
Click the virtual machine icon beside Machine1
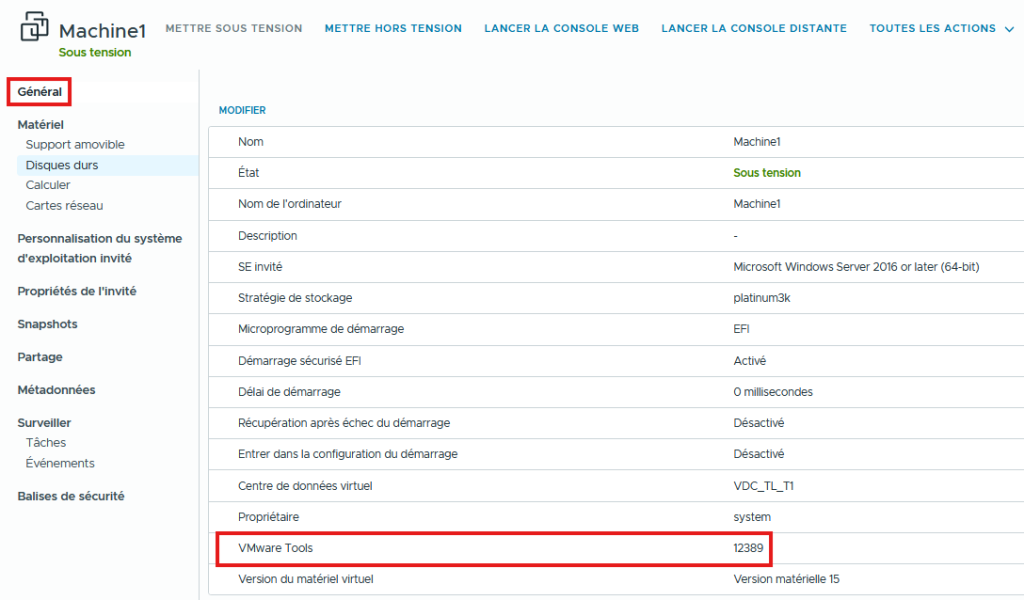[x=34, y=30]
